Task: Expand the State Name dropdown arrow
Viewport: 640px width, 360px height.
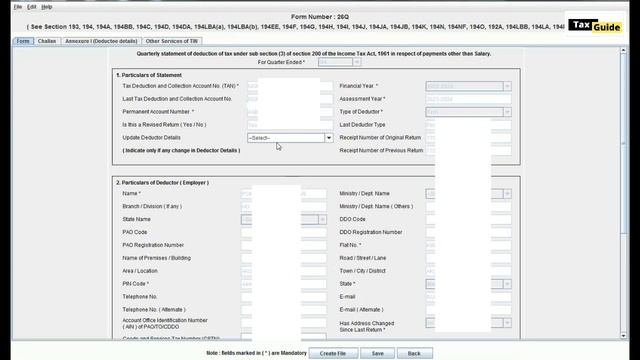Action: pyautogui.click(x=322, y=220)
